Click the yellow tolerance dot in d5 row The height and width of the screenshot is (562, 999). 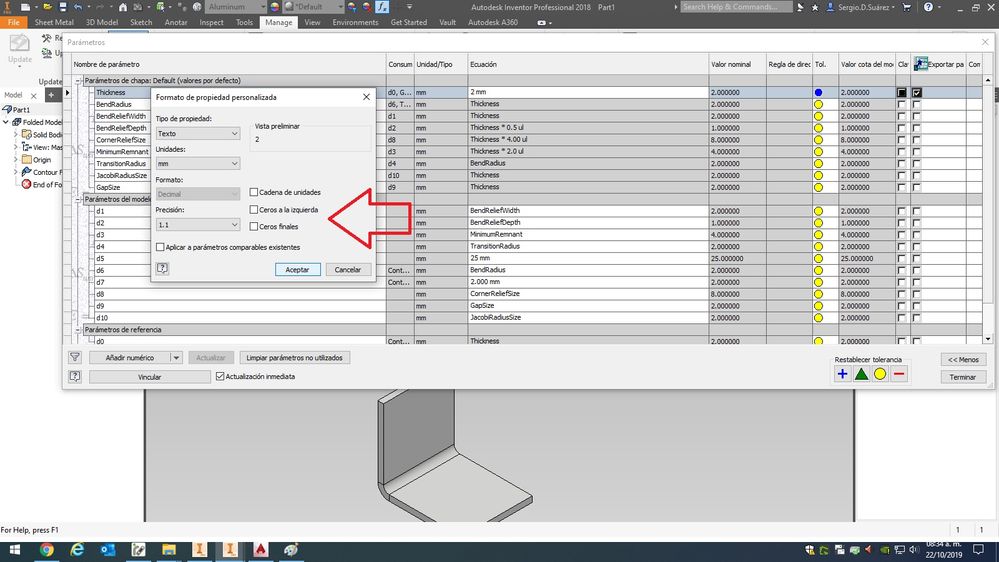pos(818,259)
